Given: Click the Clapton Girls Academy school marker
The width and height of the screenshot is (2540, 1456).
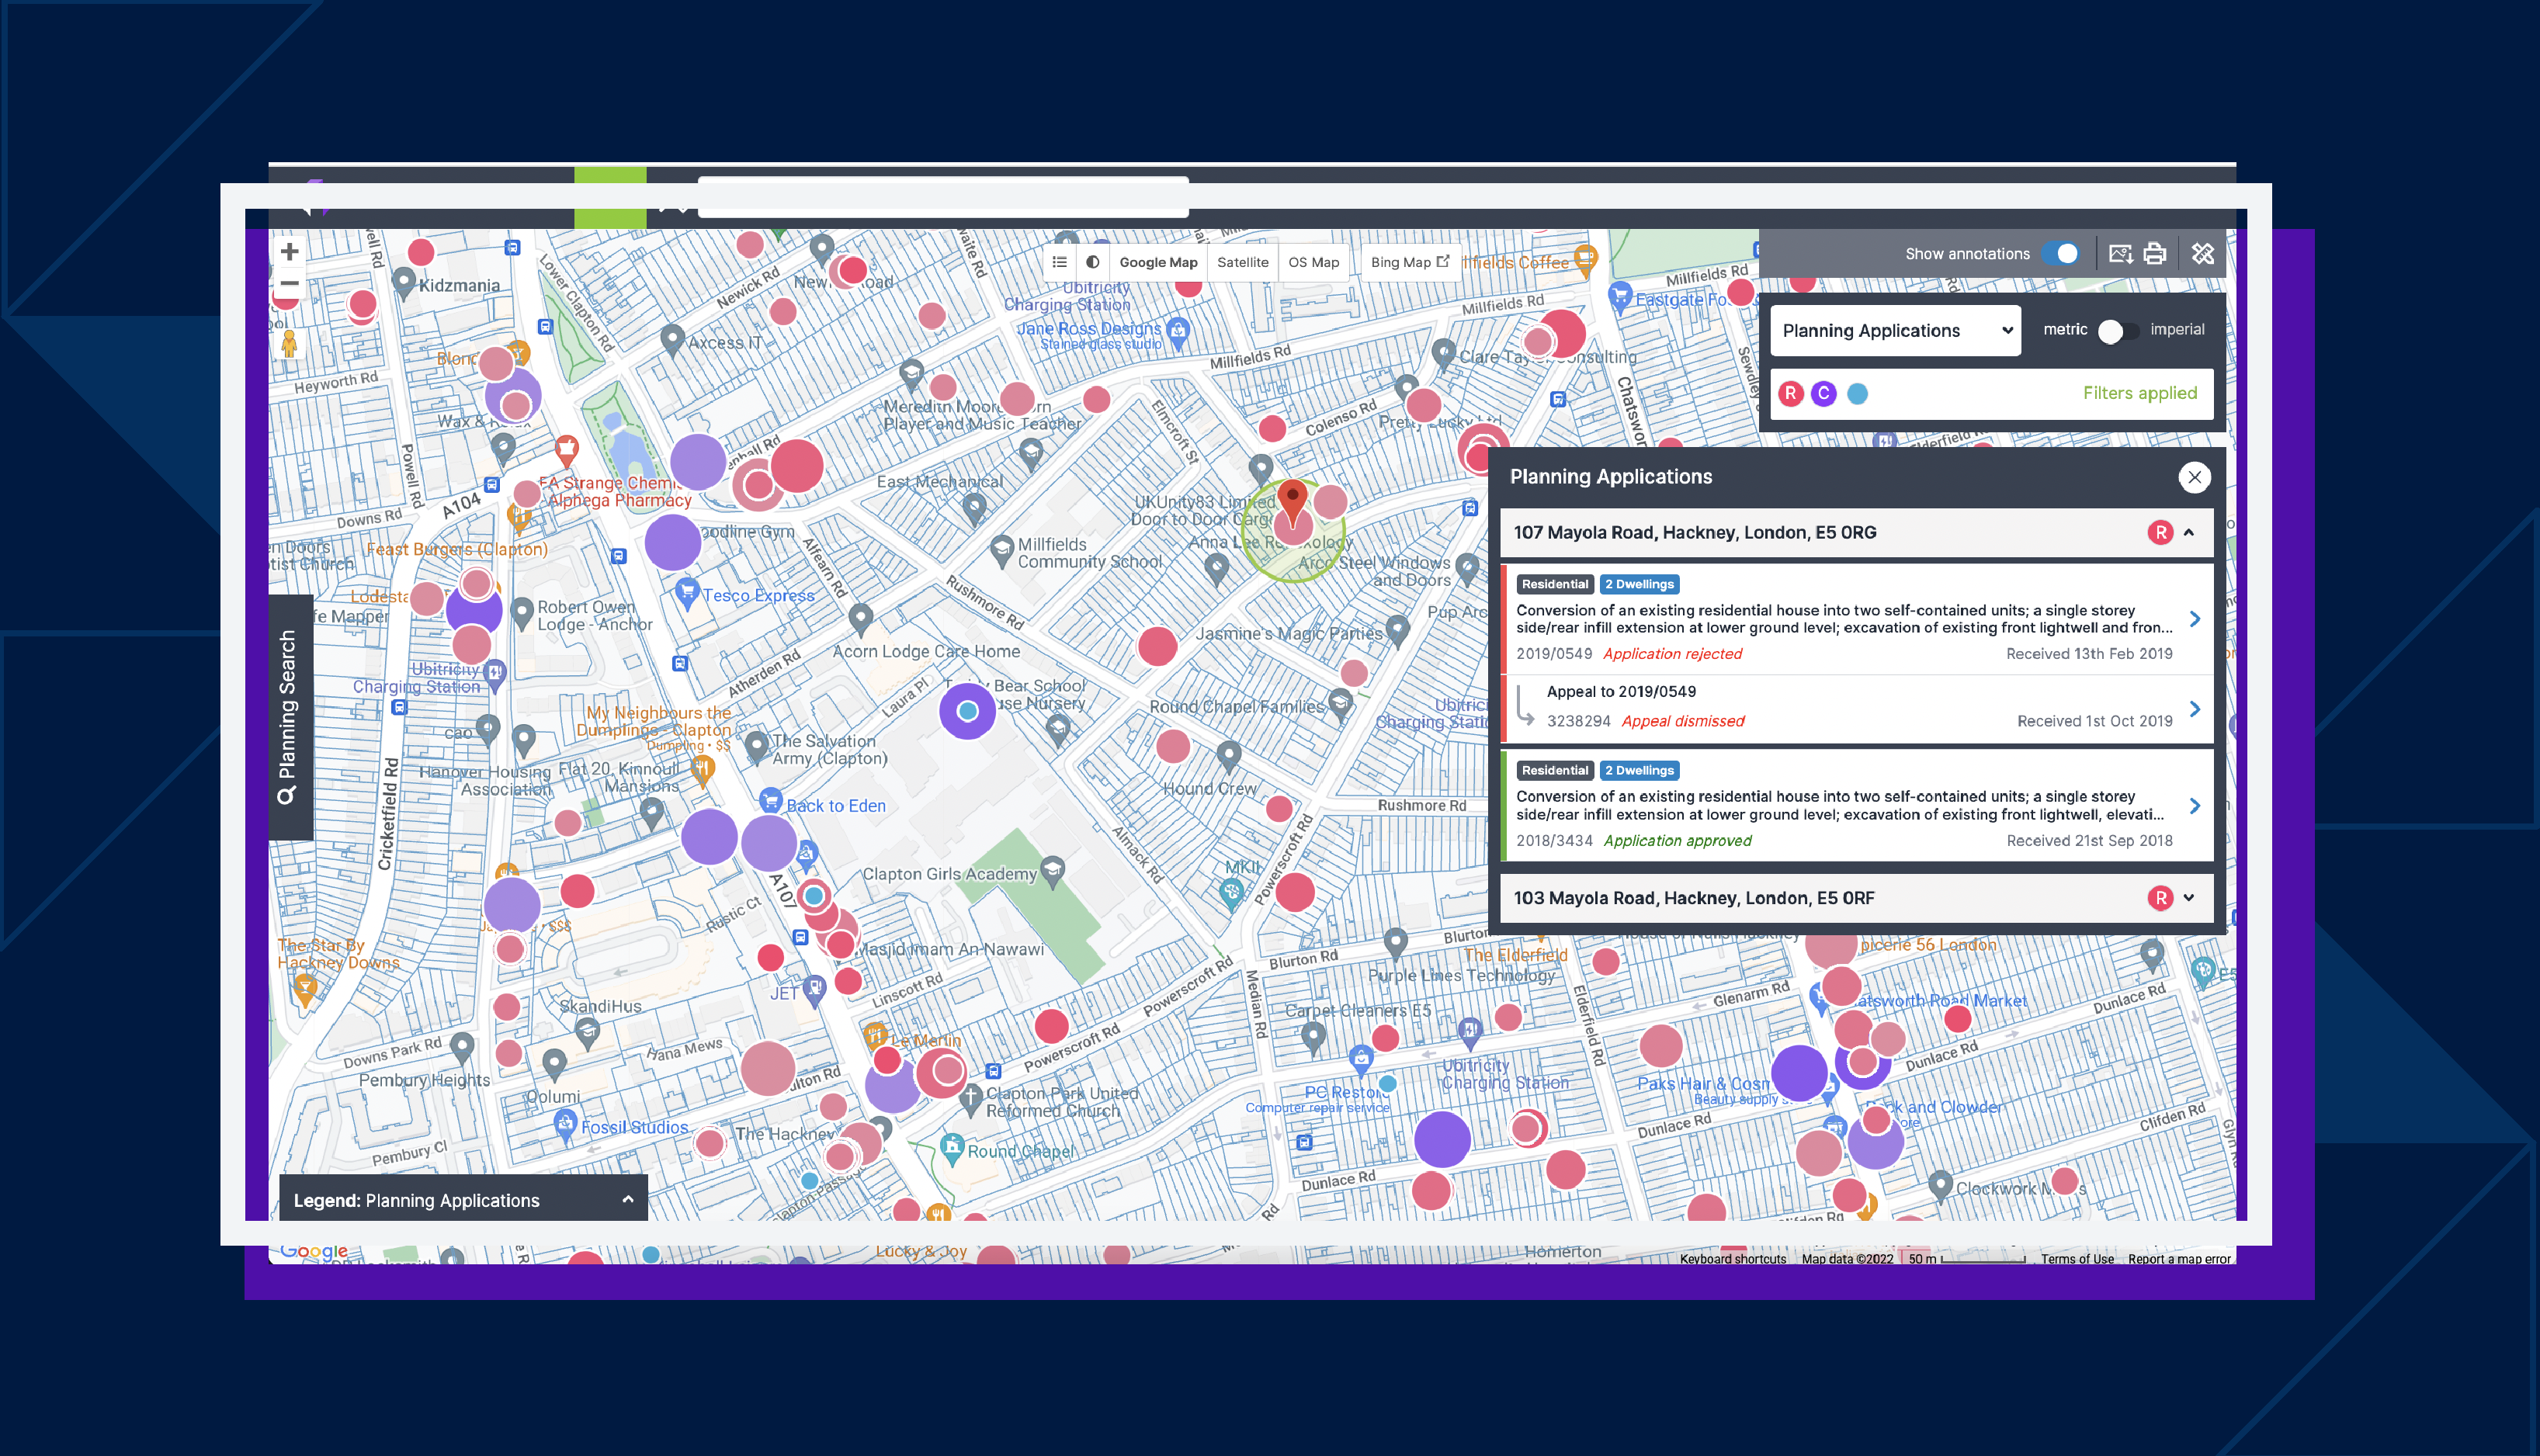Looking at the screenshot, I should point(1051,871).
